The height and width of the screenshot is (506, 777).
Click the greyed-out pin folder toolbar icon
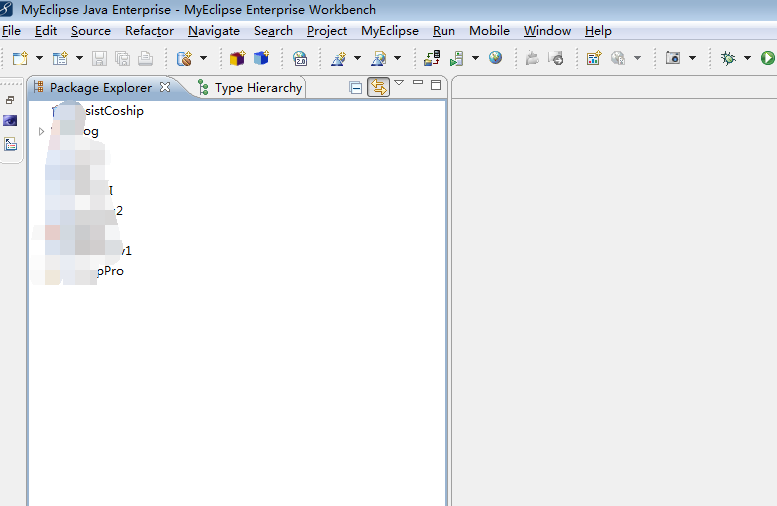pos(532,58)
